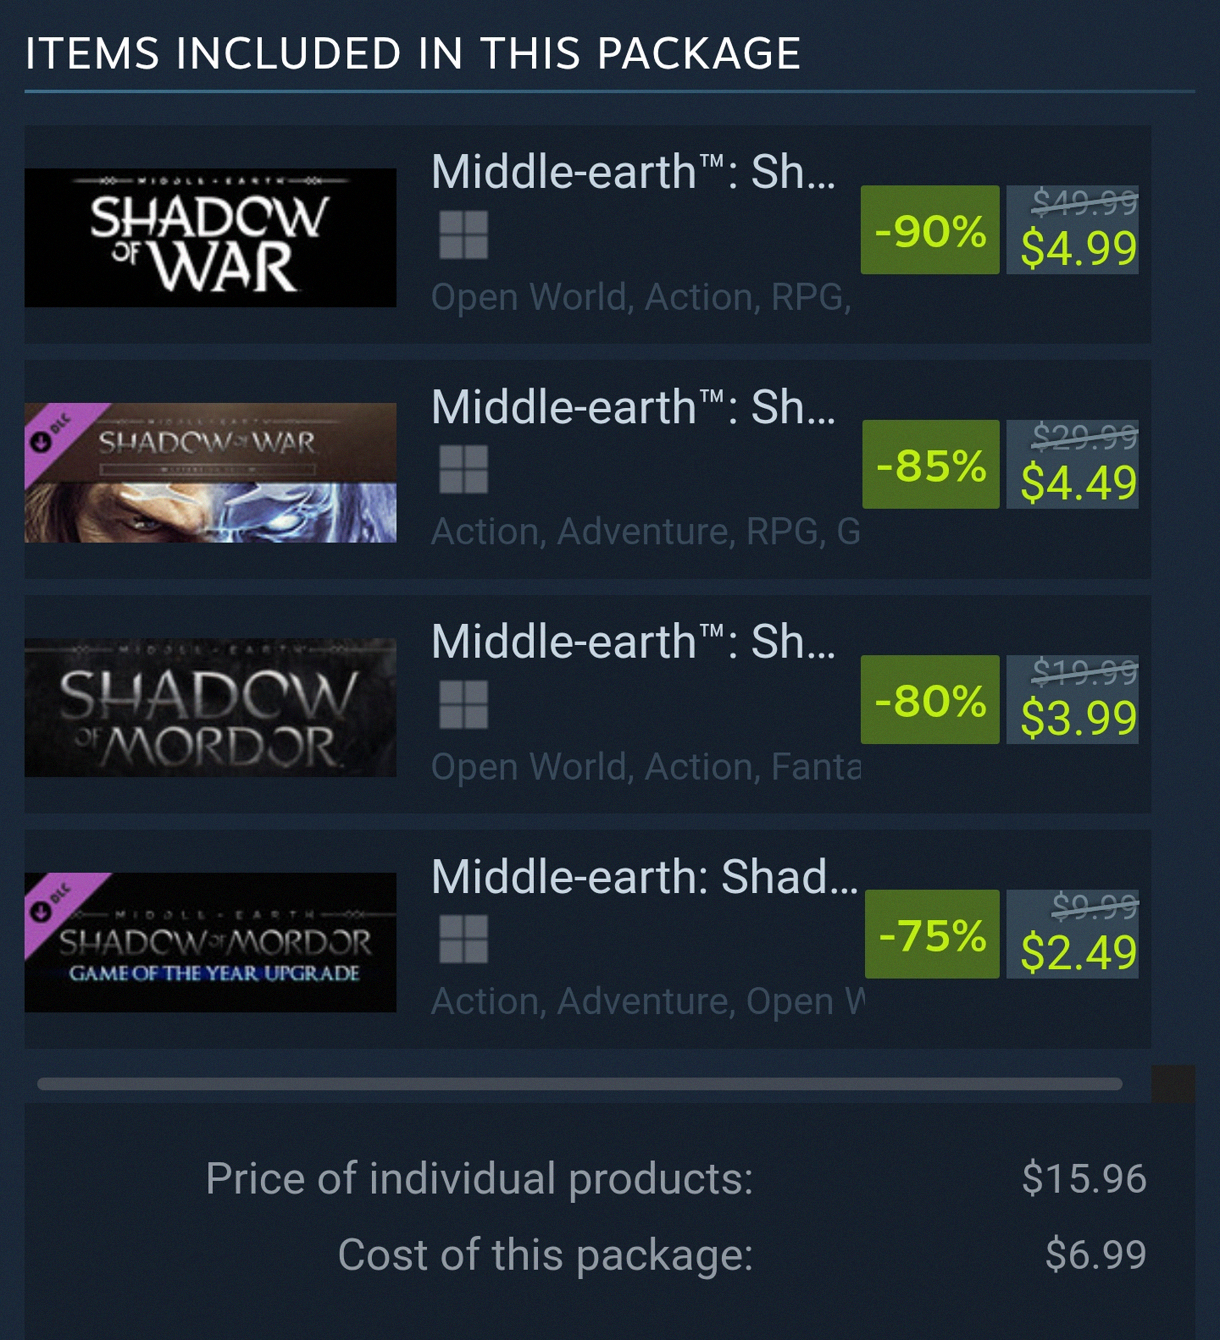Click the horizontal scrollbar below the list

[x=580, y=1084]
